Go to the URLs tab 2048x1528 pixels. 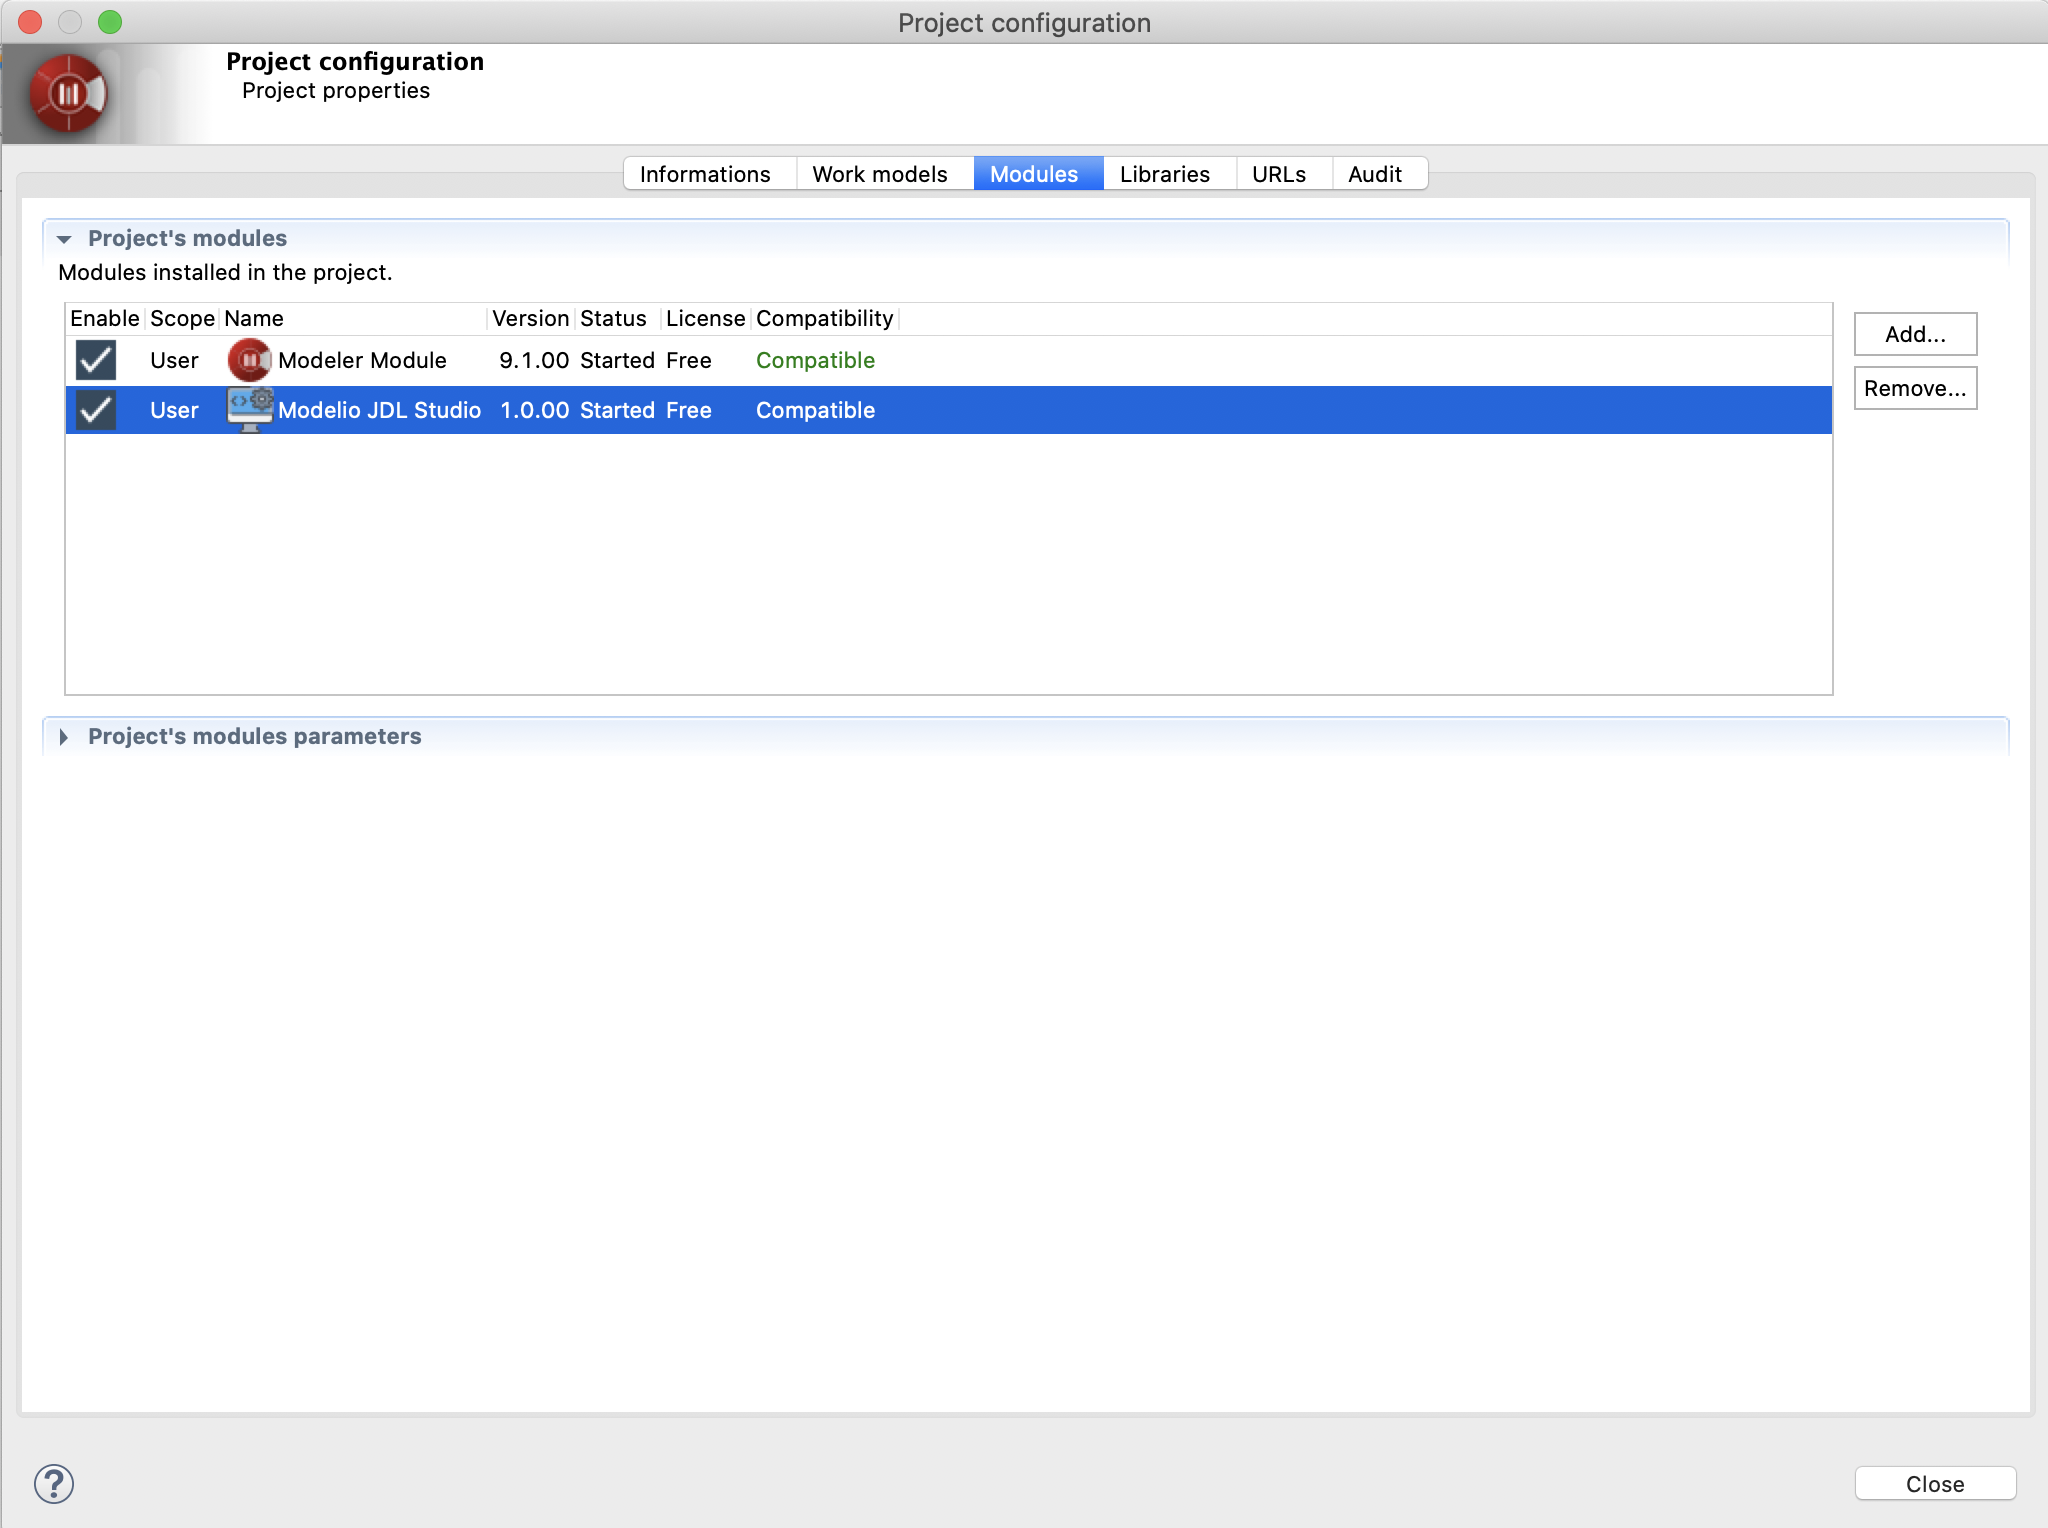[x=1283, y=174]
